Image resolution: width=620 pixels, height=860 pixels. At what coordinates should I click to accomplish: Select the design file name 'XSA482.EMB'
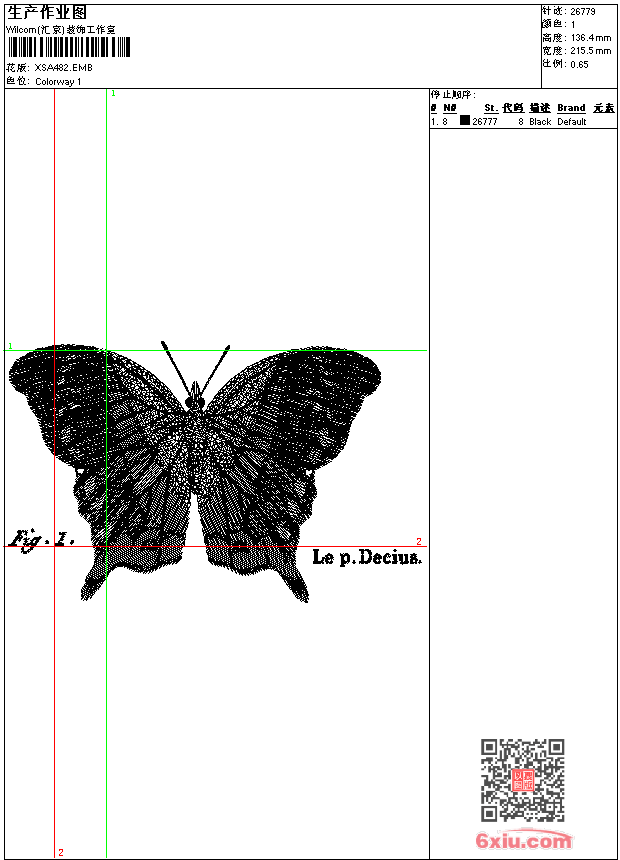pyautogui.click(x=63, y=68)
